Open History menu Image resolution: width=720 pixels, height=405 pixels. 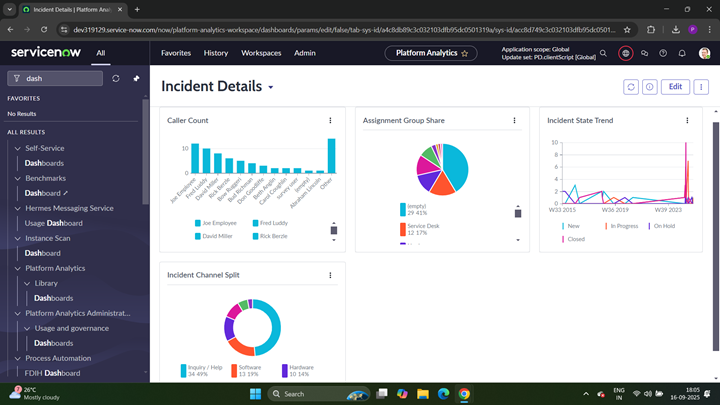point(216,53)
